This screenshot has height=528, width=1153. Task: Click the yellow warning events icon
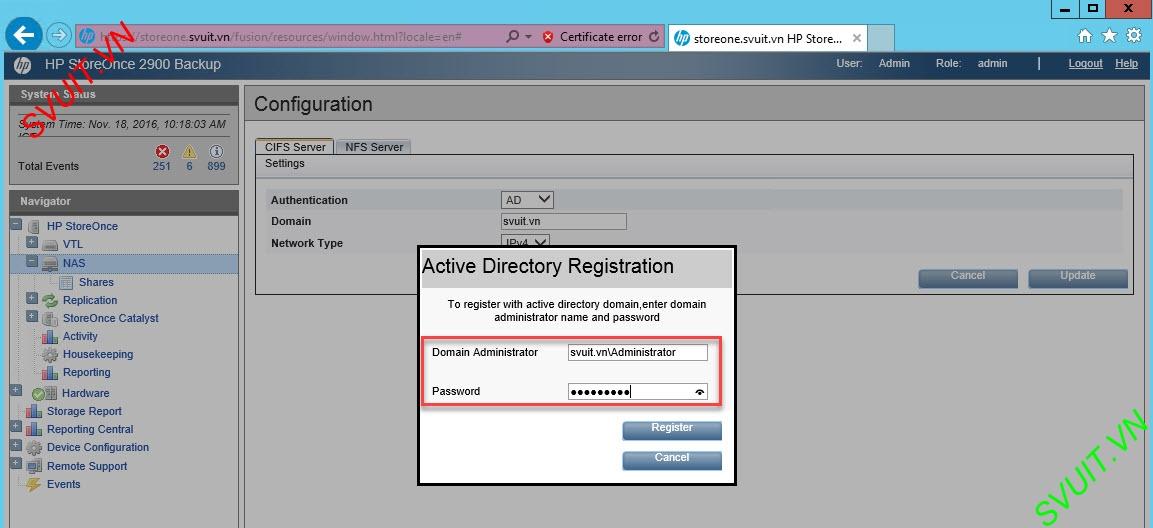pyautogui.click(x=190, y=151)
